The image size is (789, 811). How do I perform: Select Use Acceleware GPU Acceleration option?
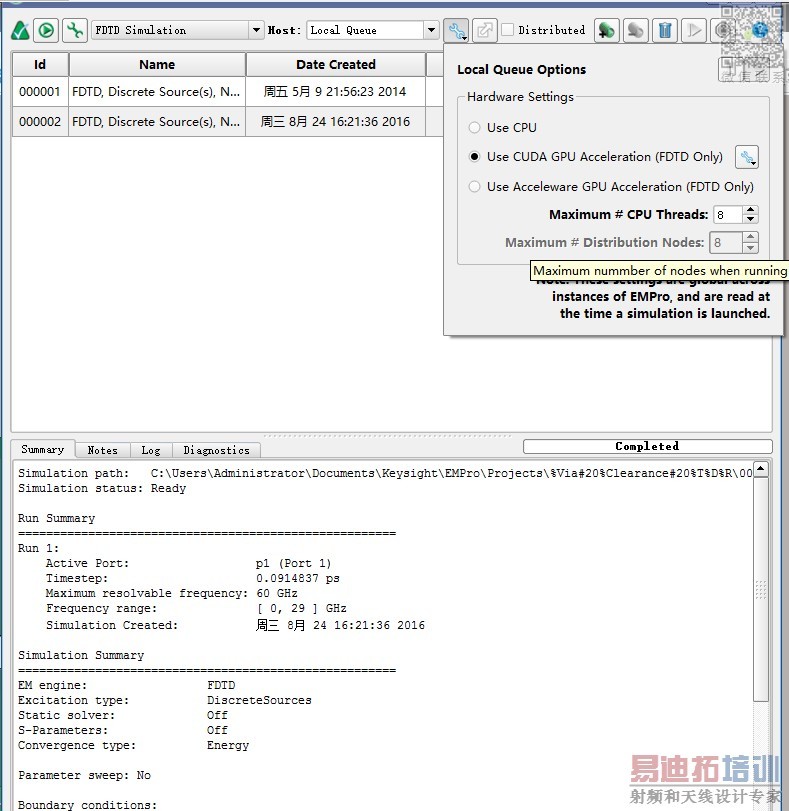point(474,186)
